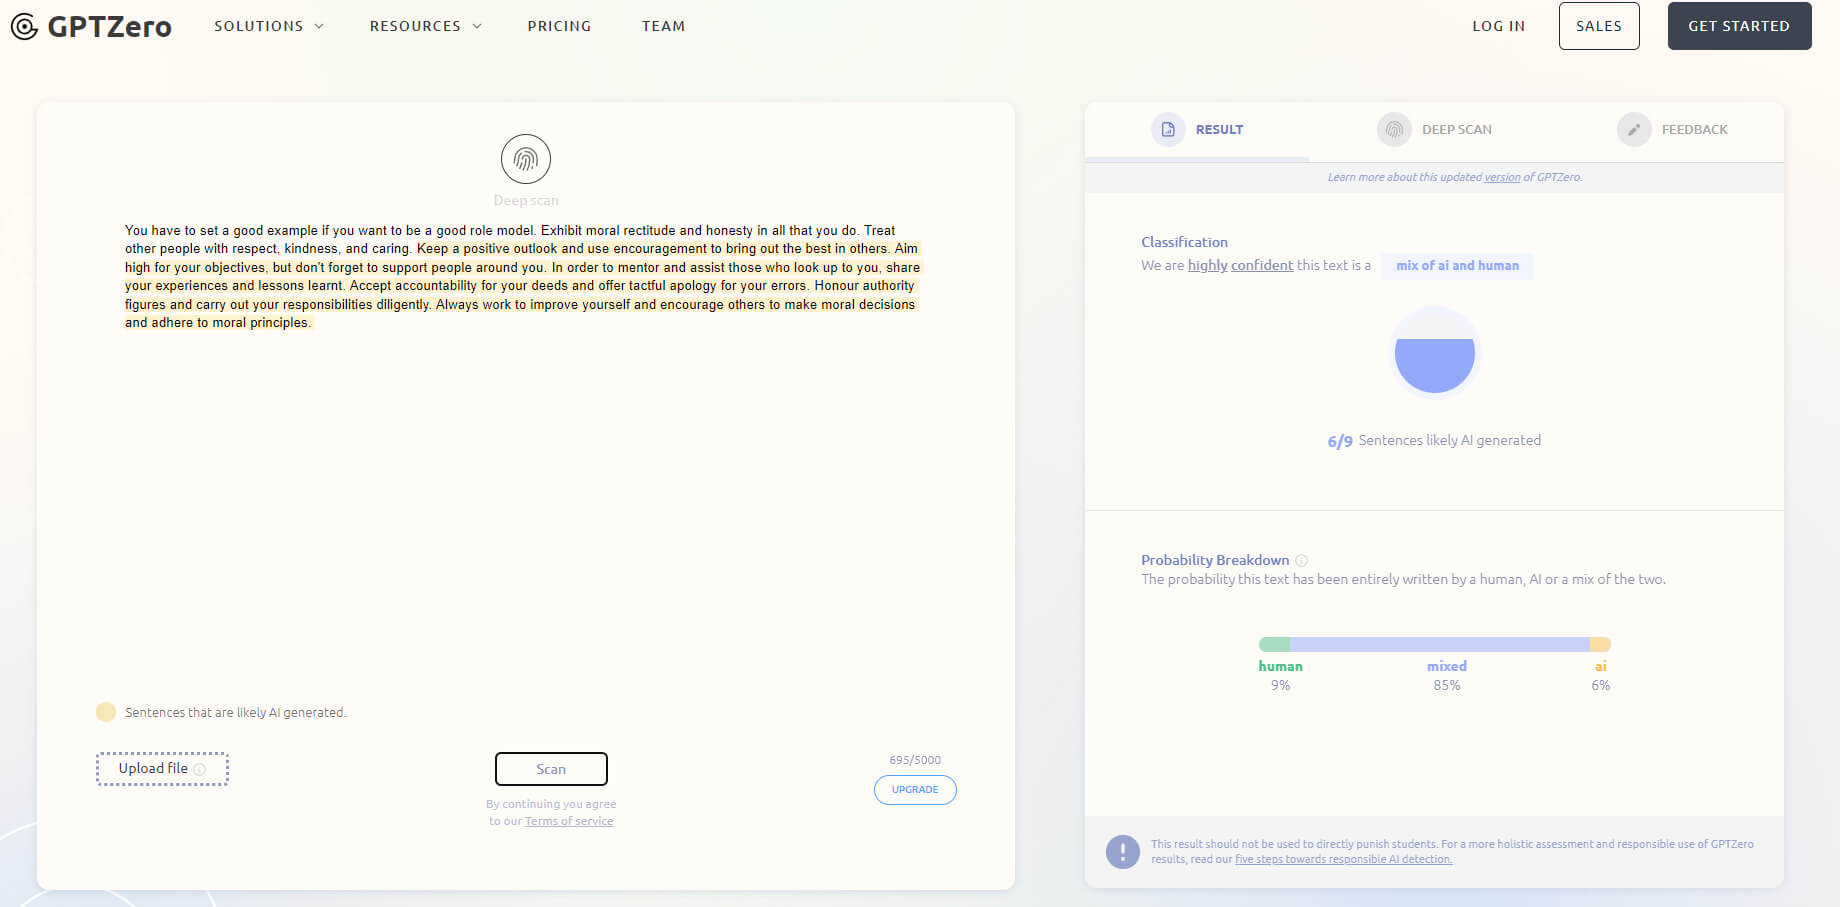This screenshot has width=1840, height=907.
Task: Open five steps towards responsible AI detection link
Action: tap(1343, 859)
